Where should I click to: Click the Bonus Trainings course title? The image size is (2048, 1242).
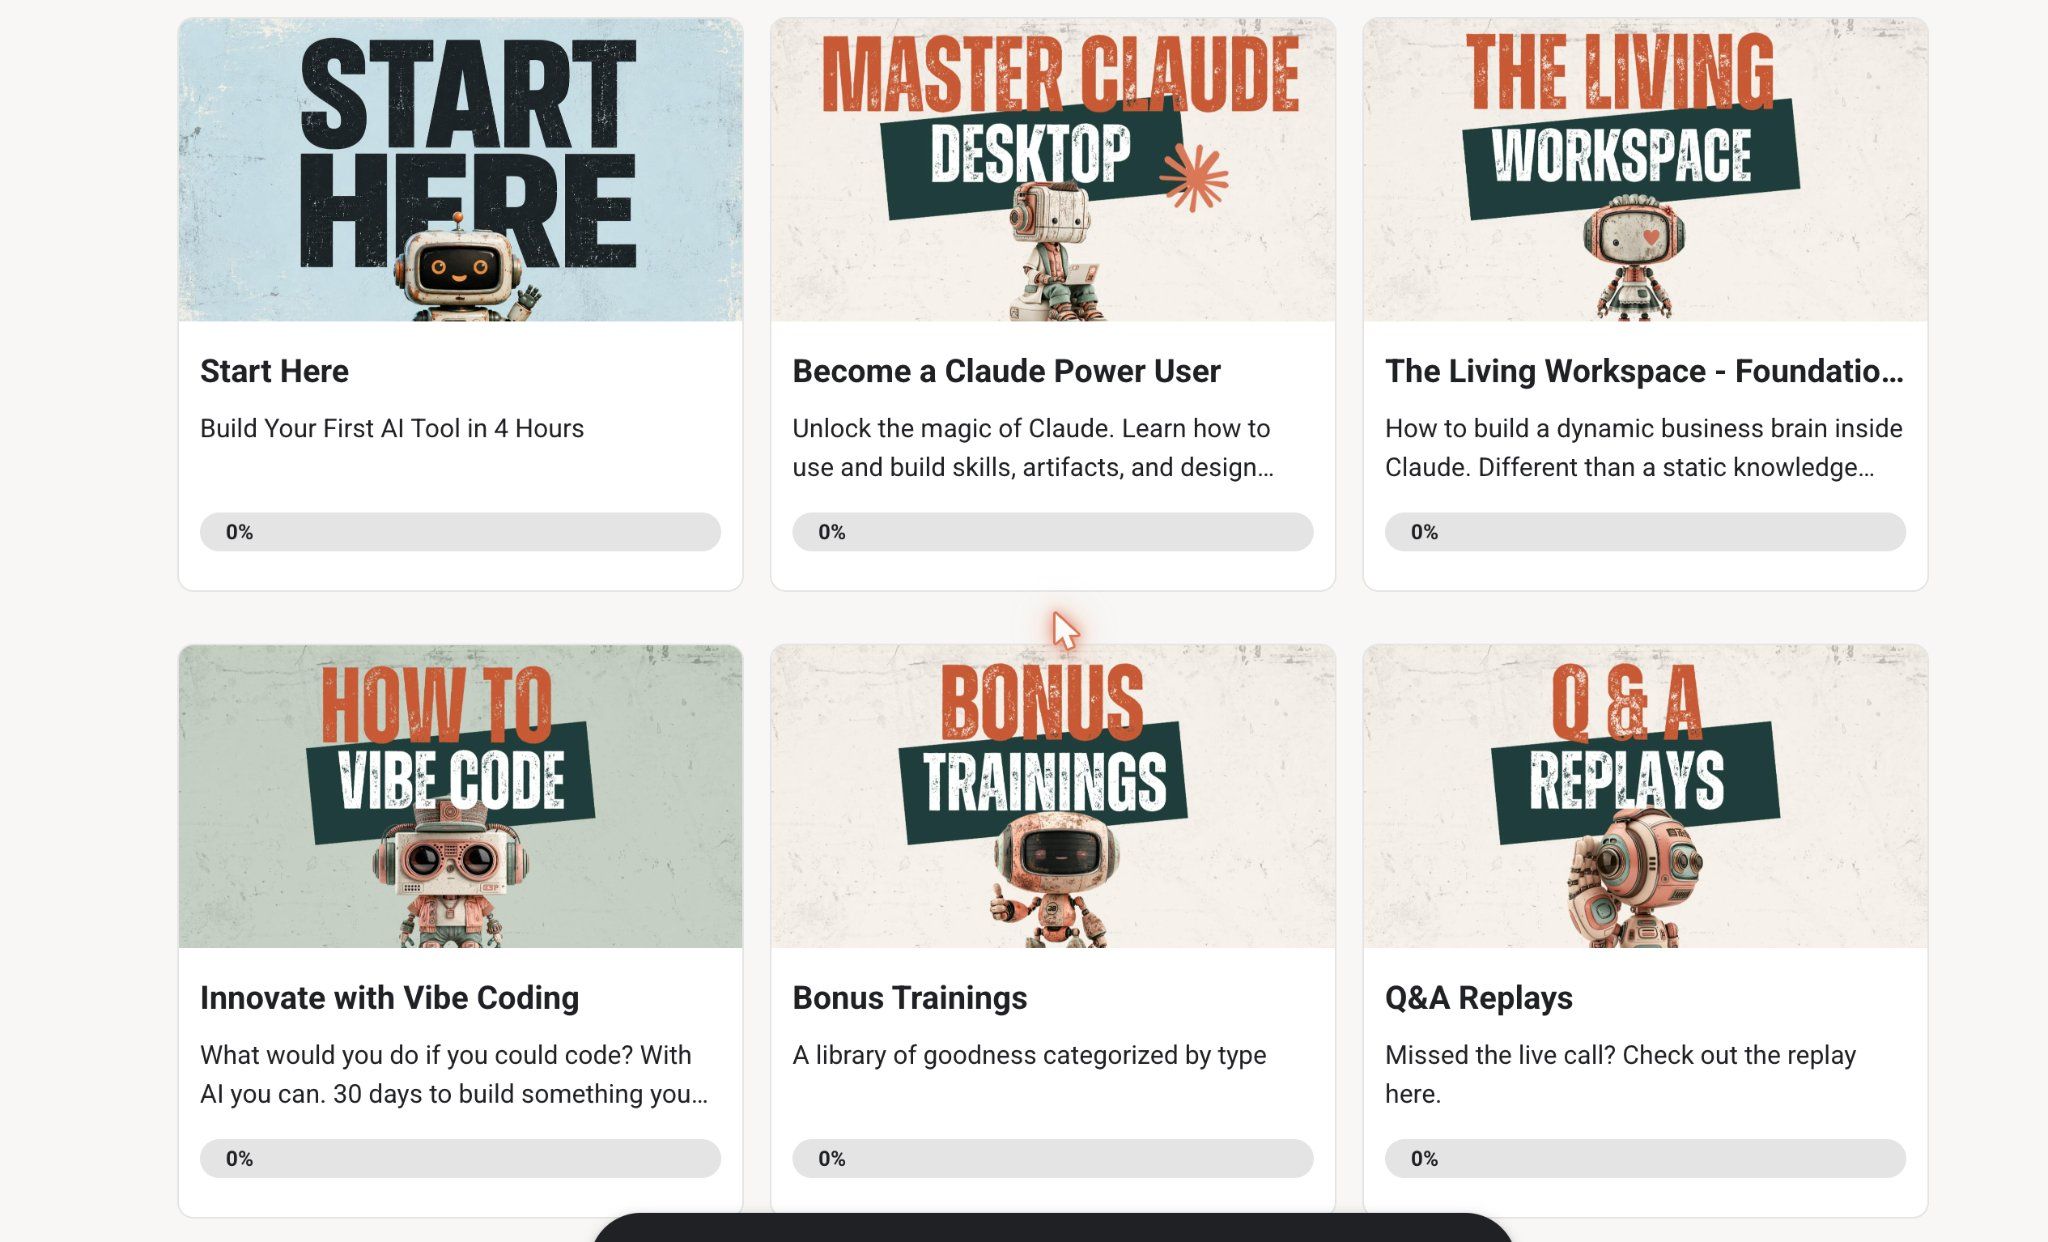pyautogui.click(x=909, y=998)
